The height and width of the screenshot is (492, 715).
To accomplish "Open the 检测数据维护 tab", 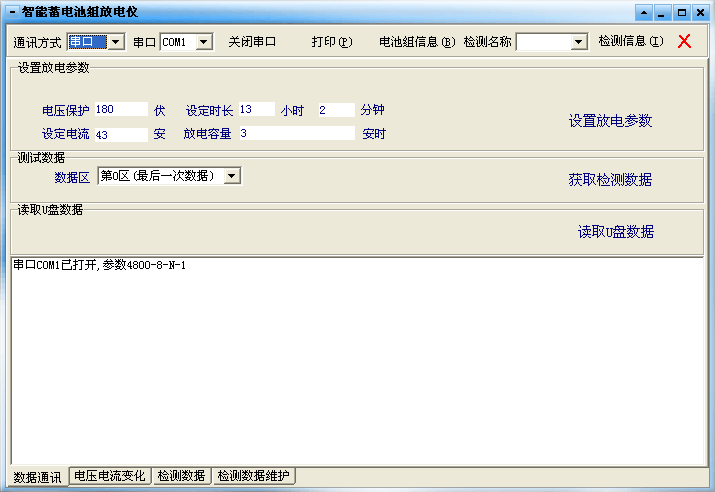I will pos(254,476).
